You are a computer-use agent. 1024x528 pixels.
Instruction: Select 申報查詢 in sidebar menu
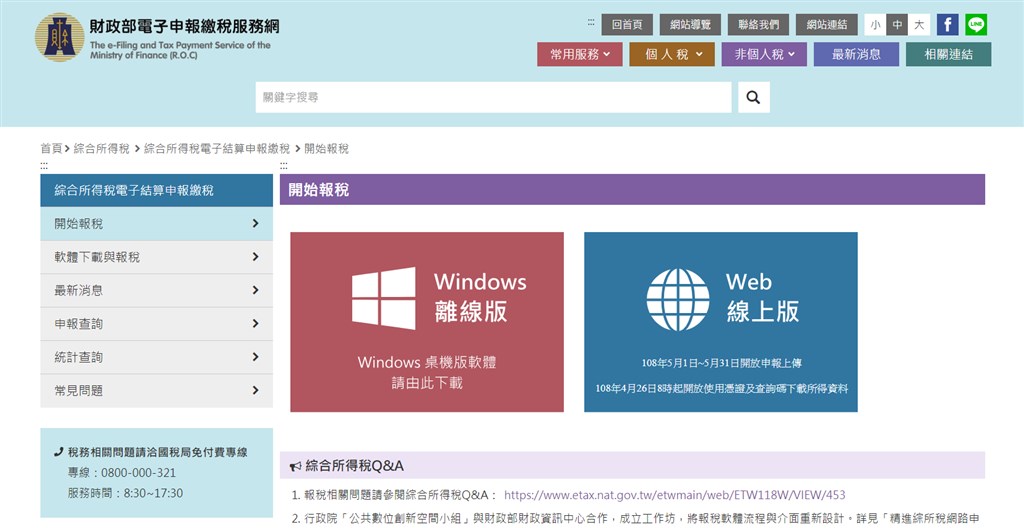pyautogui.click(x=157, y=323)
